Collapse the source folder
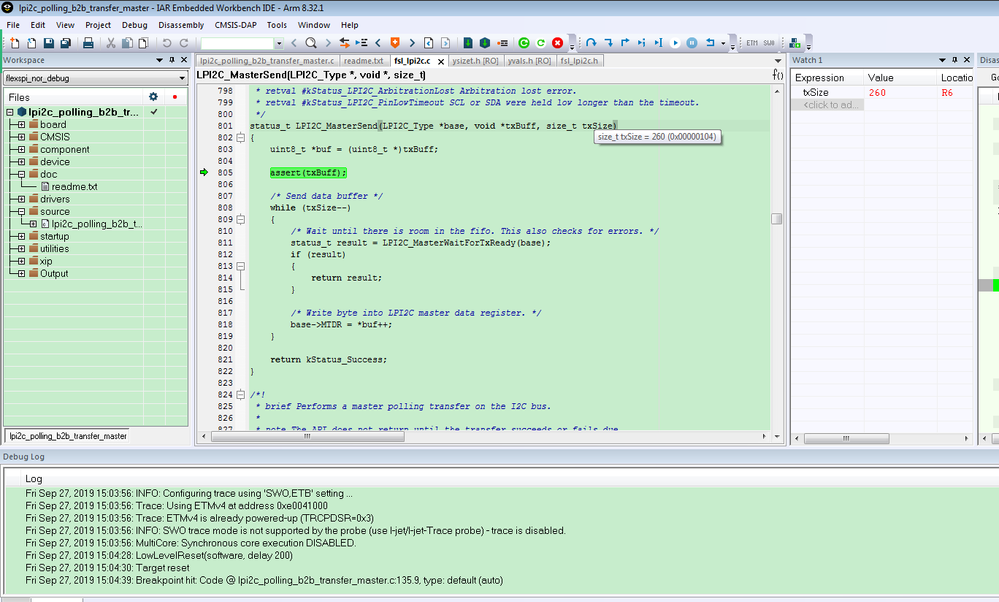This screenshot has height=602, width=999. tap(21, 211)
